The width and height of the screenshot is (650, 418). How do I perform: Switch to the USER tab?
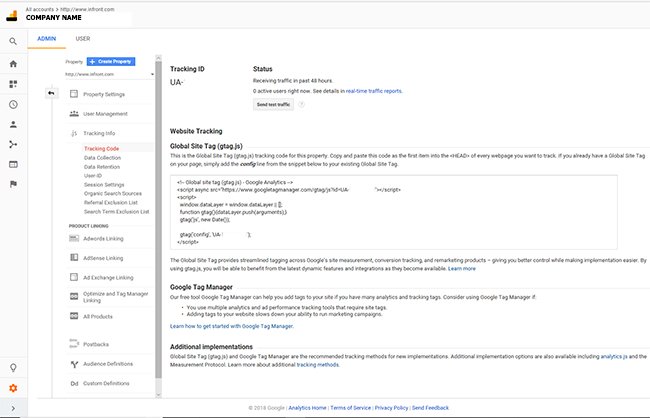(82, 39)
